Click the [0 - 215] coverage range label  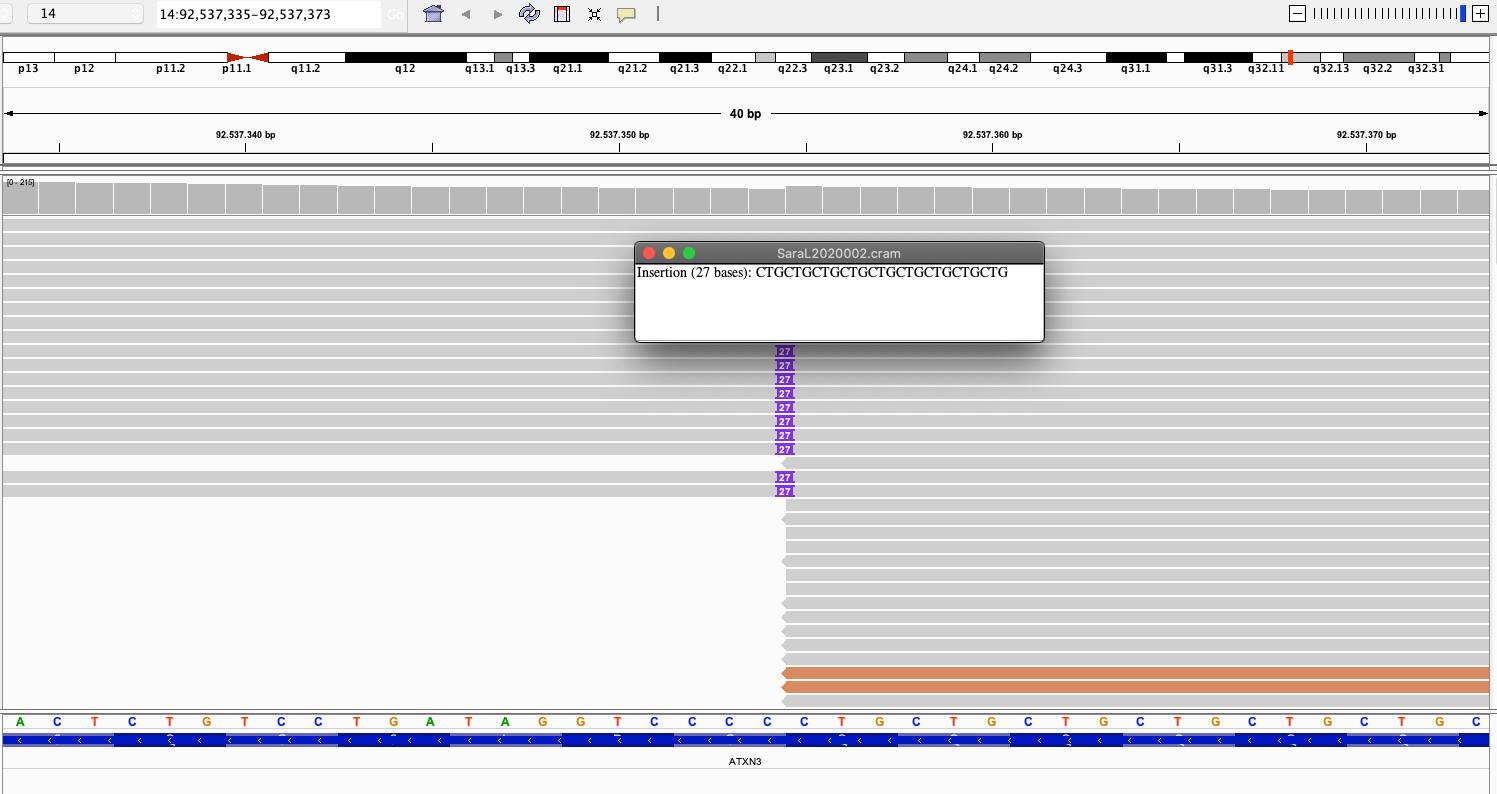20,182
